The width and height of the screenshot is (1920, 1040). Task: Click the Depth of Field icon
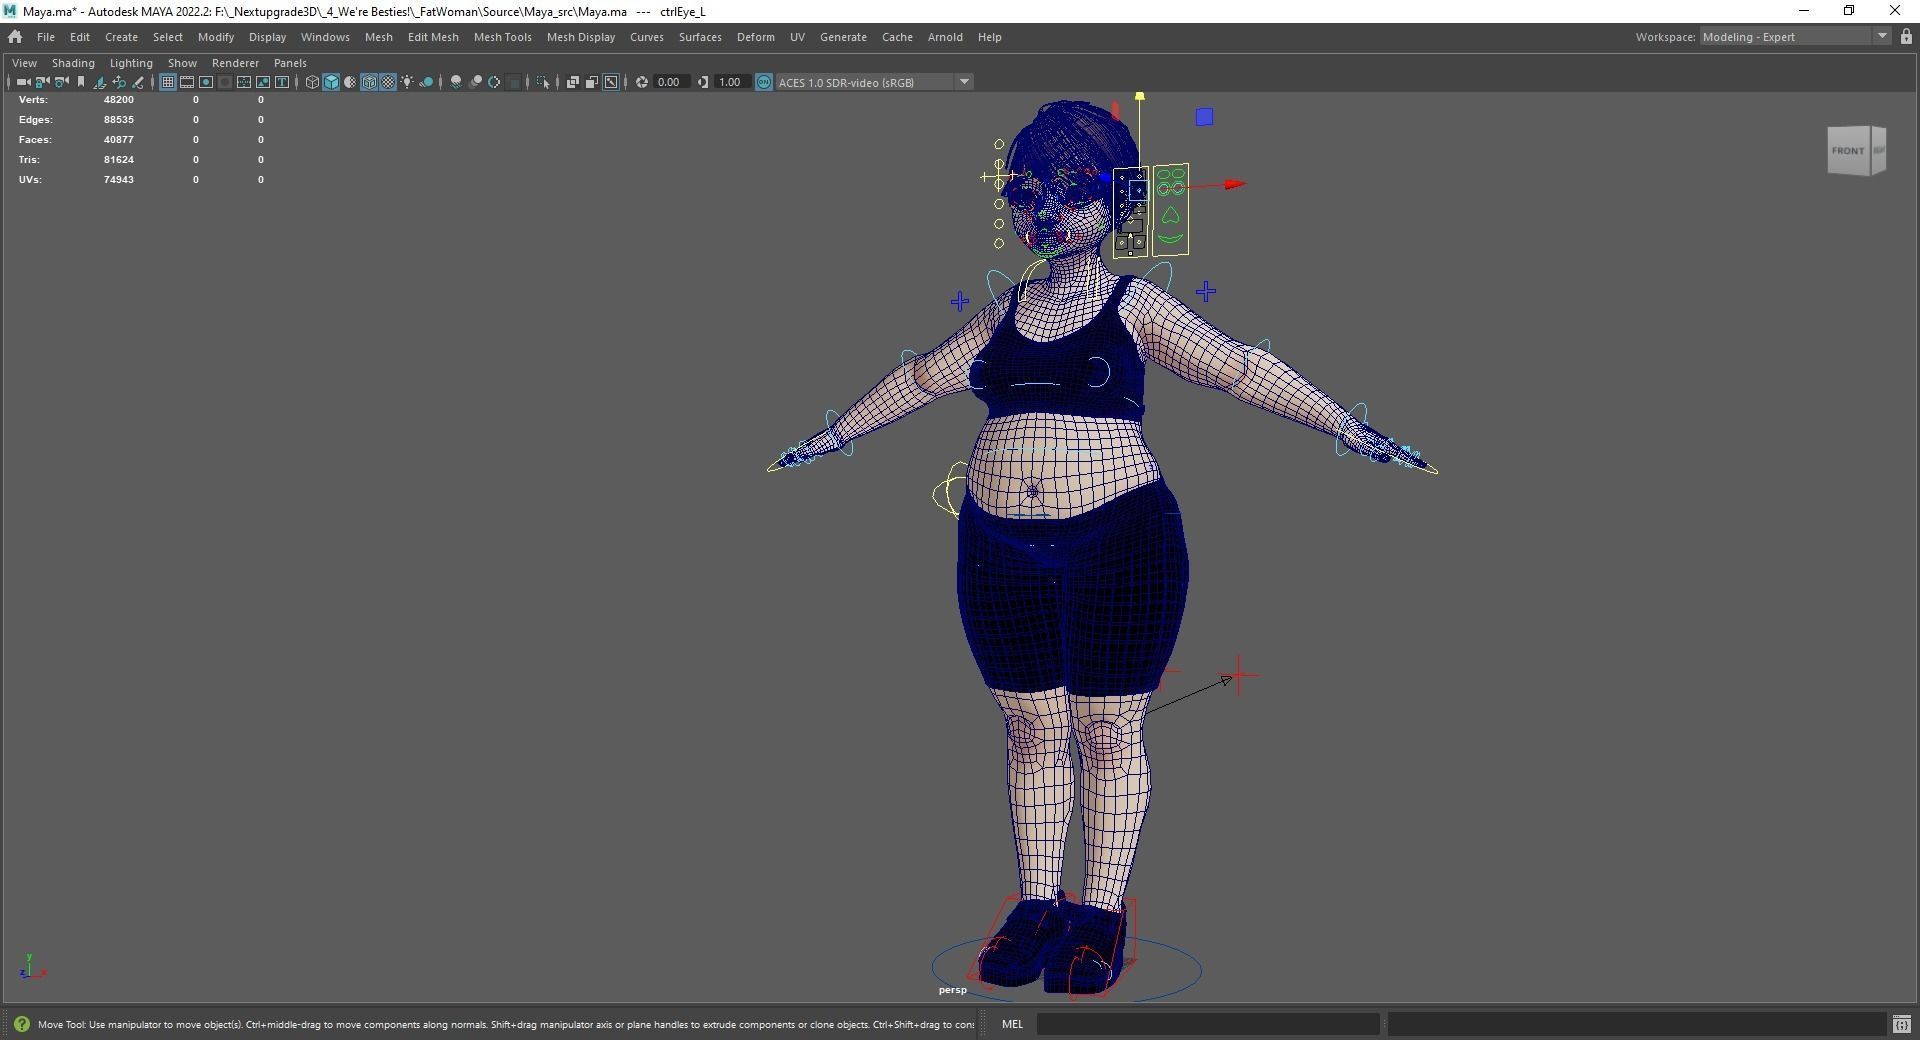pos(514,82)
